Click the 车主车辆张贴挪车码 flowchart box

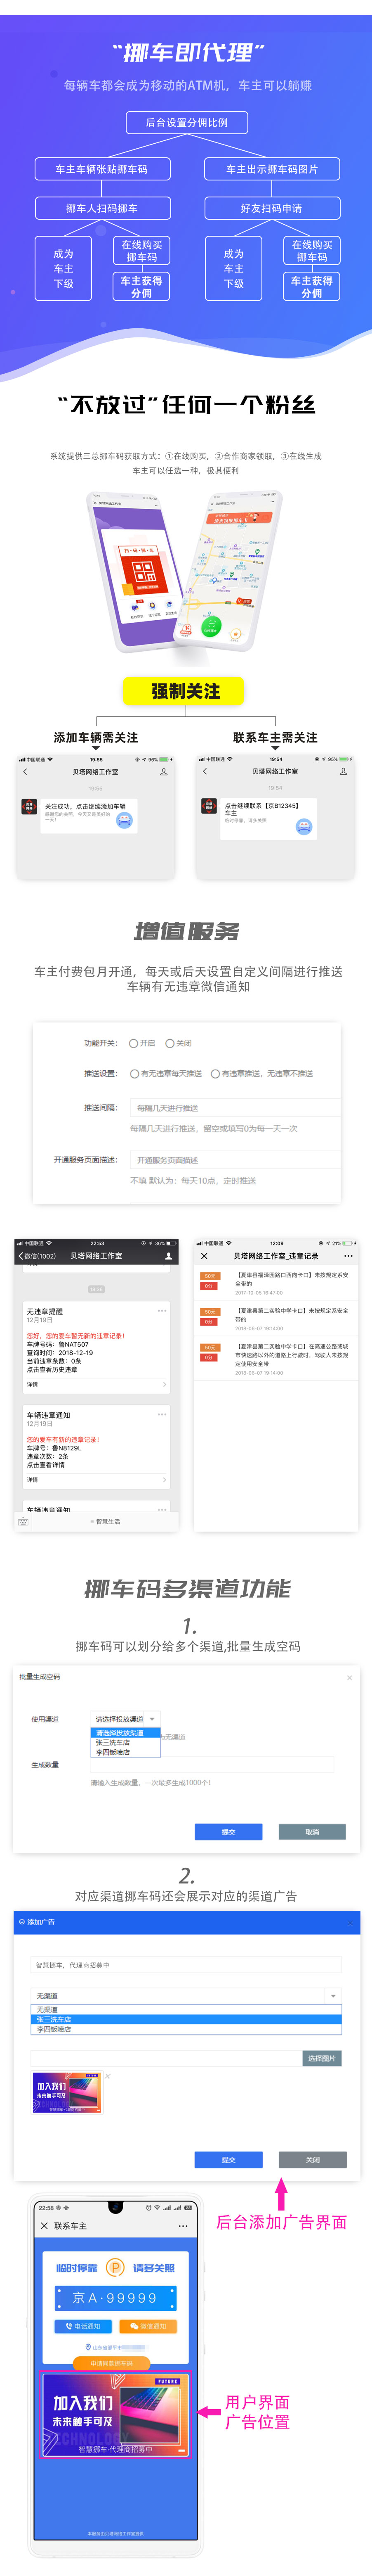(102, 169)
